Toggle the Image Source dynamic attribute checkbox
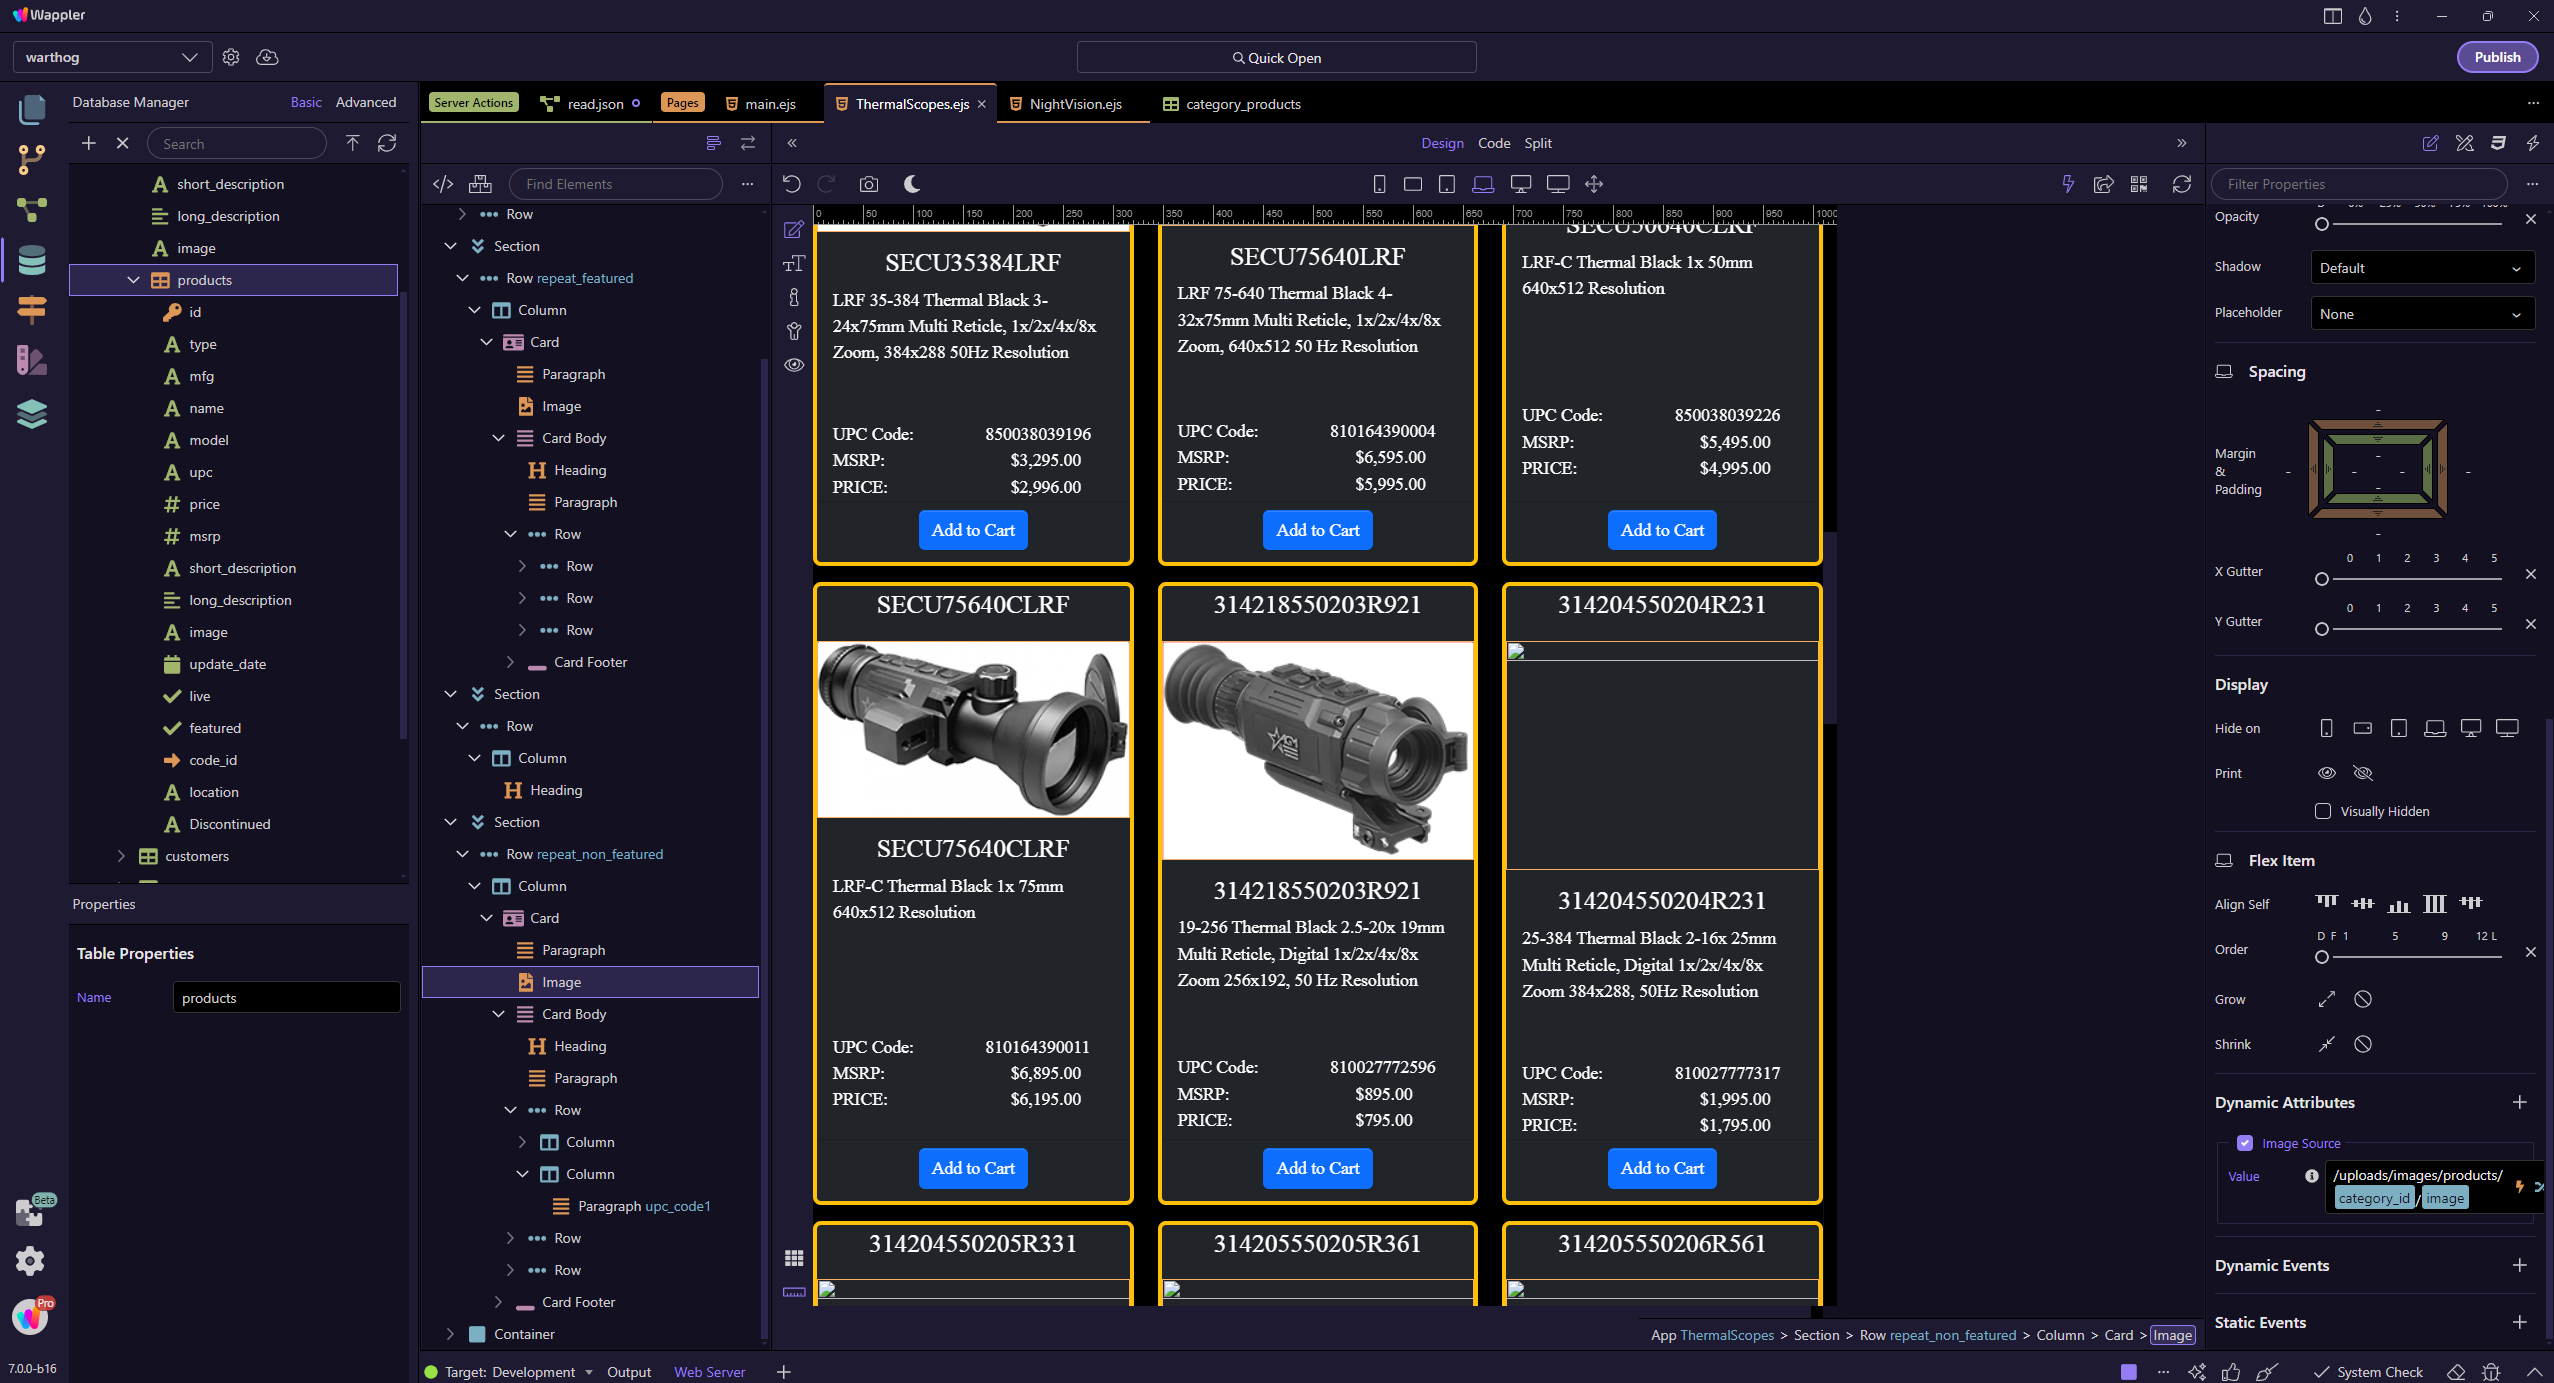This screenshot has width=2554, height=1383. 2245,1143
